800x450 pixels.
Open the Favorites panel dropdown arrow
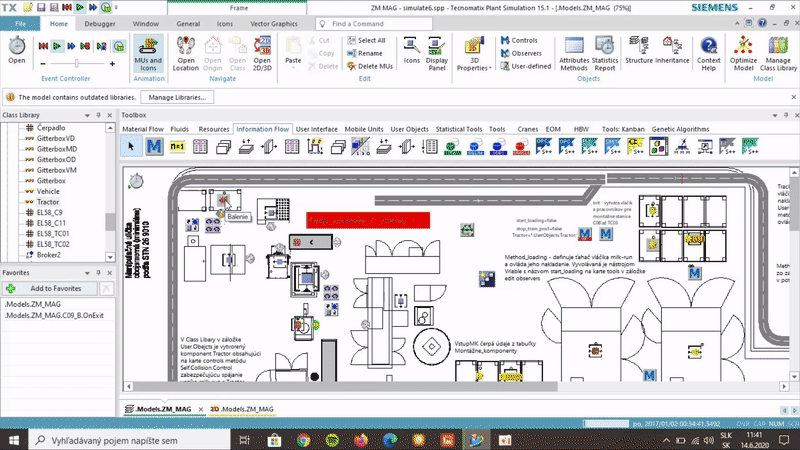pos(87,273)
